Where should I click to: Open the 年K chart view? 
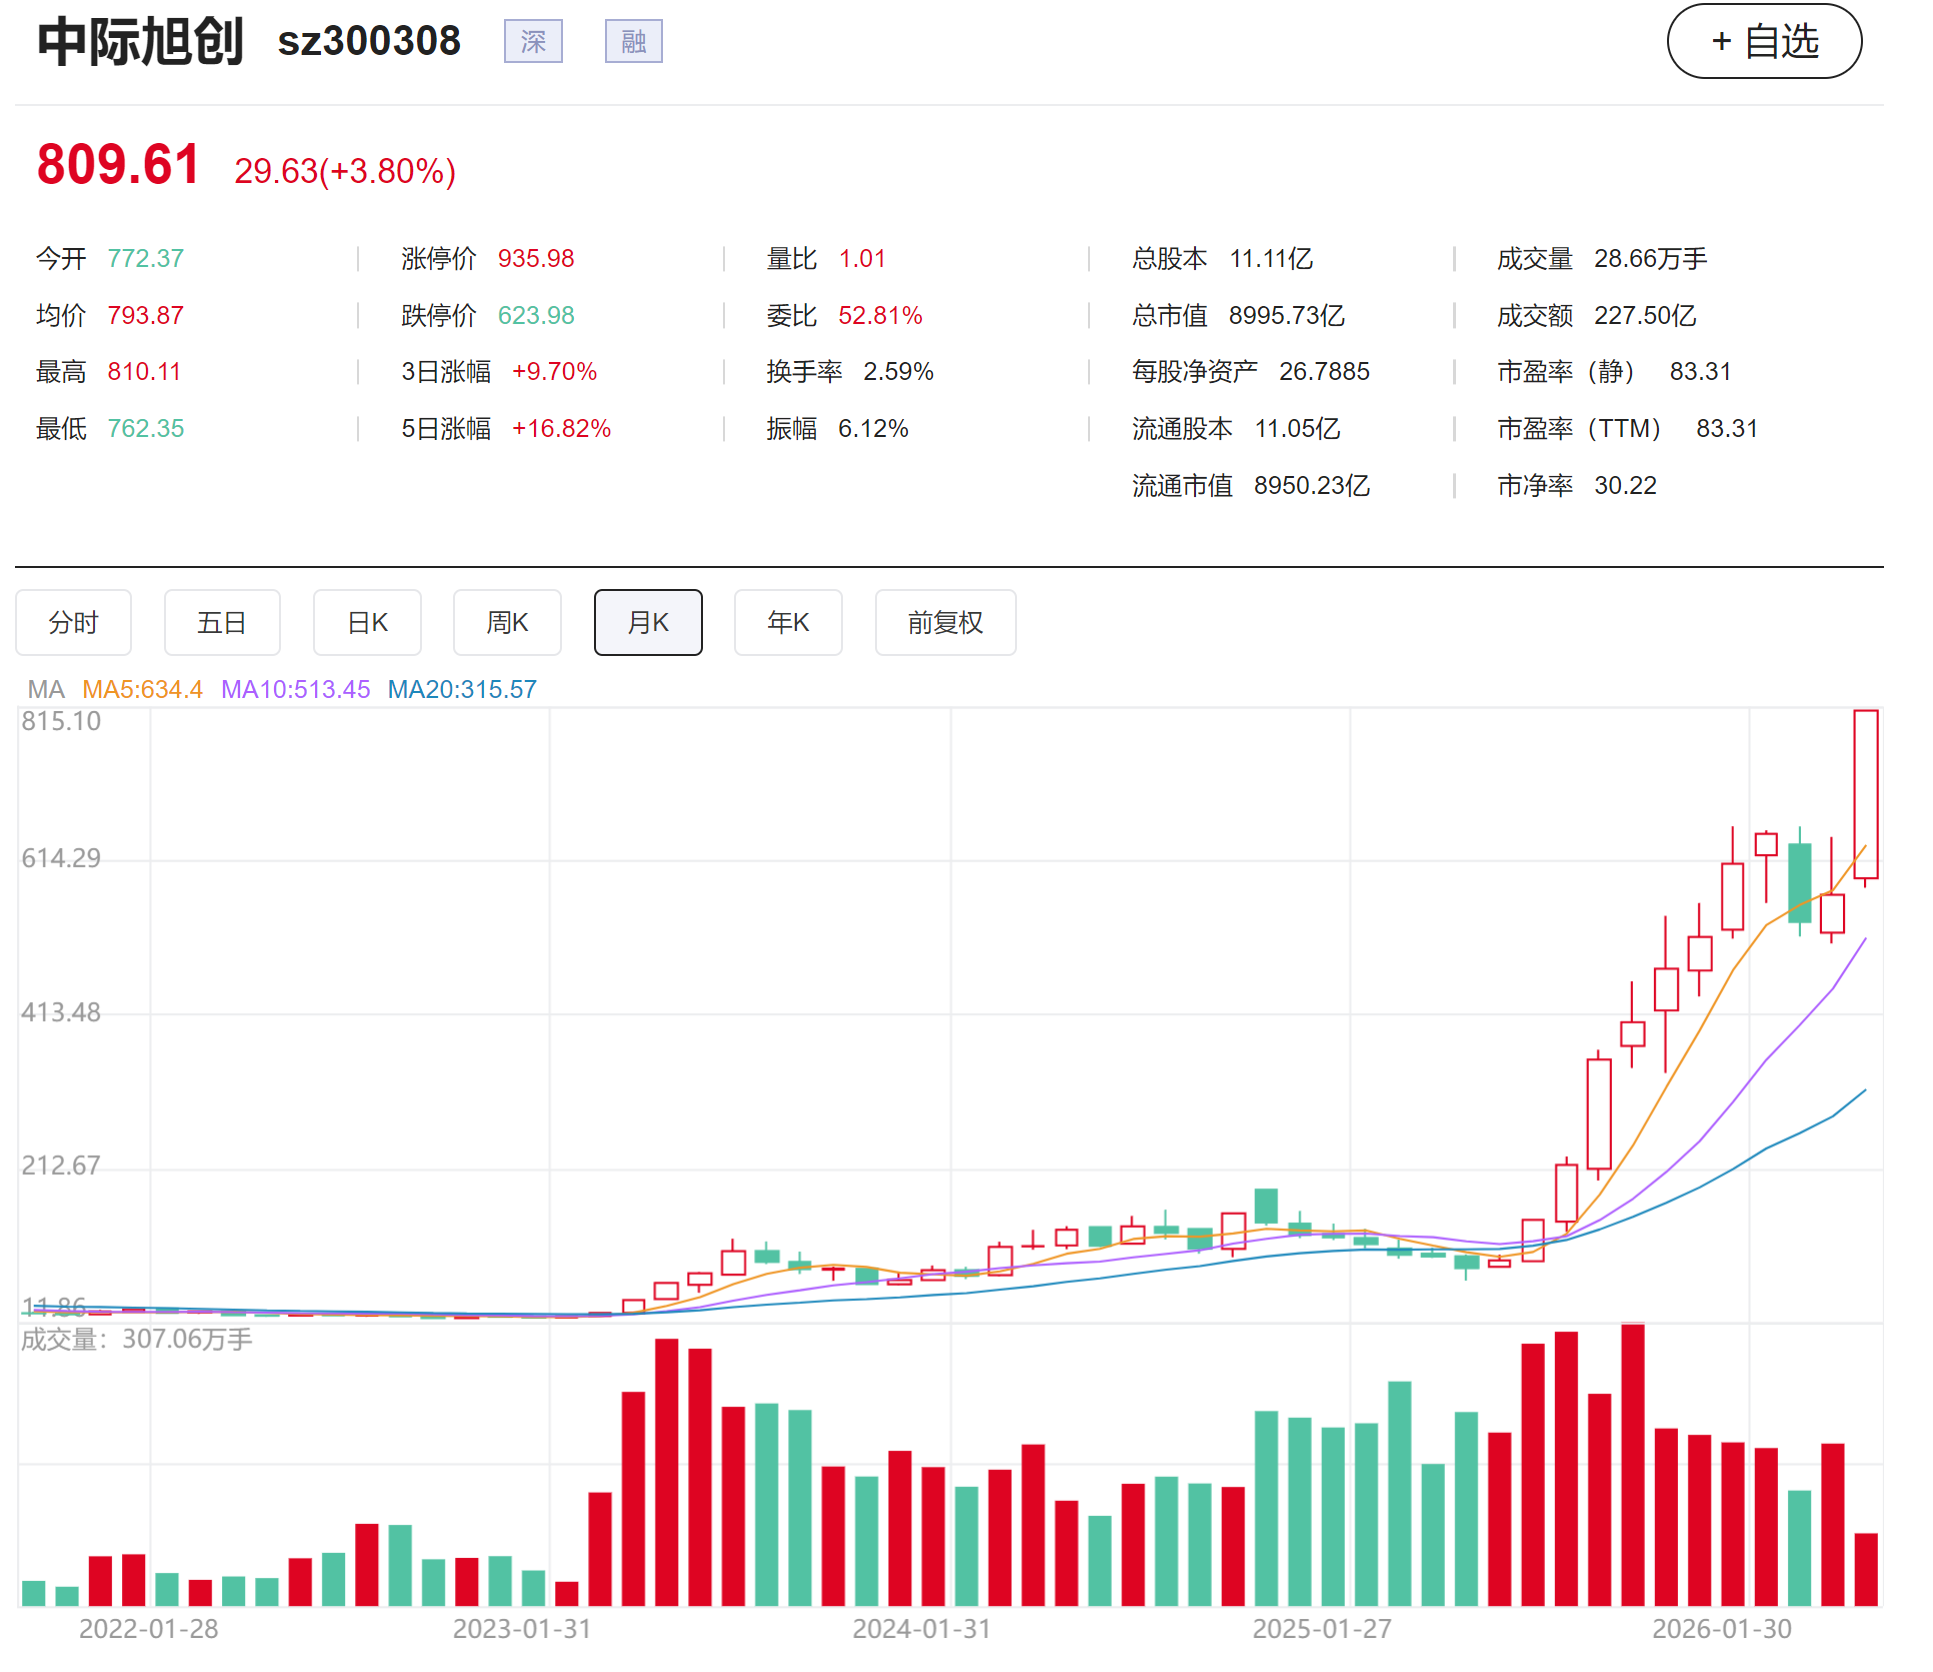pos(788,623)
